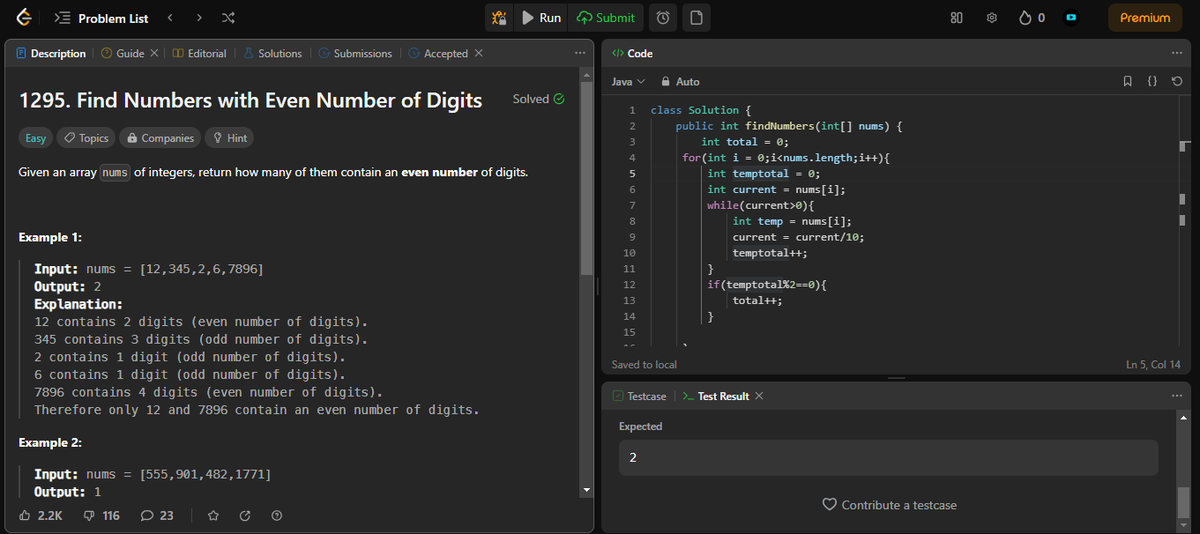1200x534 pixels.
Task: Open the test panel more options ellipsis
Action: (1176, 396)
